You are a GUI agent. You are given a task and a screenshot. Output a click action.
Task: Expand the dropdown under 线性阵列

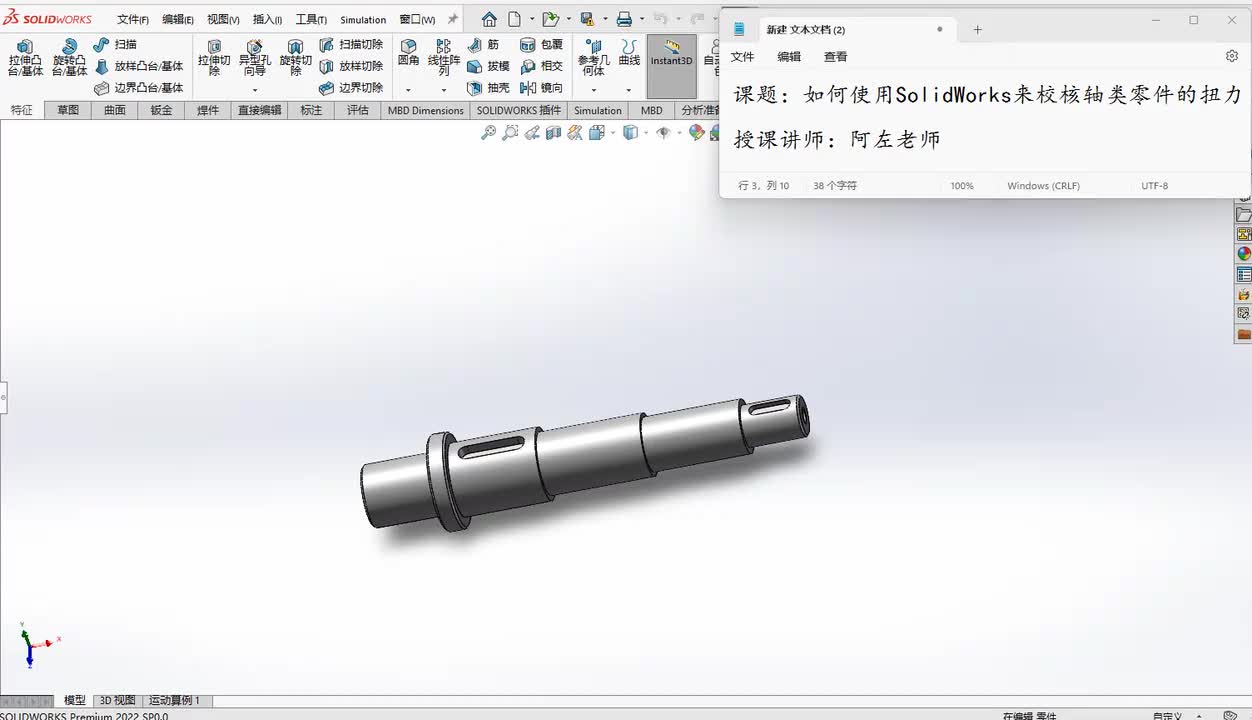(x=444, y=90)
